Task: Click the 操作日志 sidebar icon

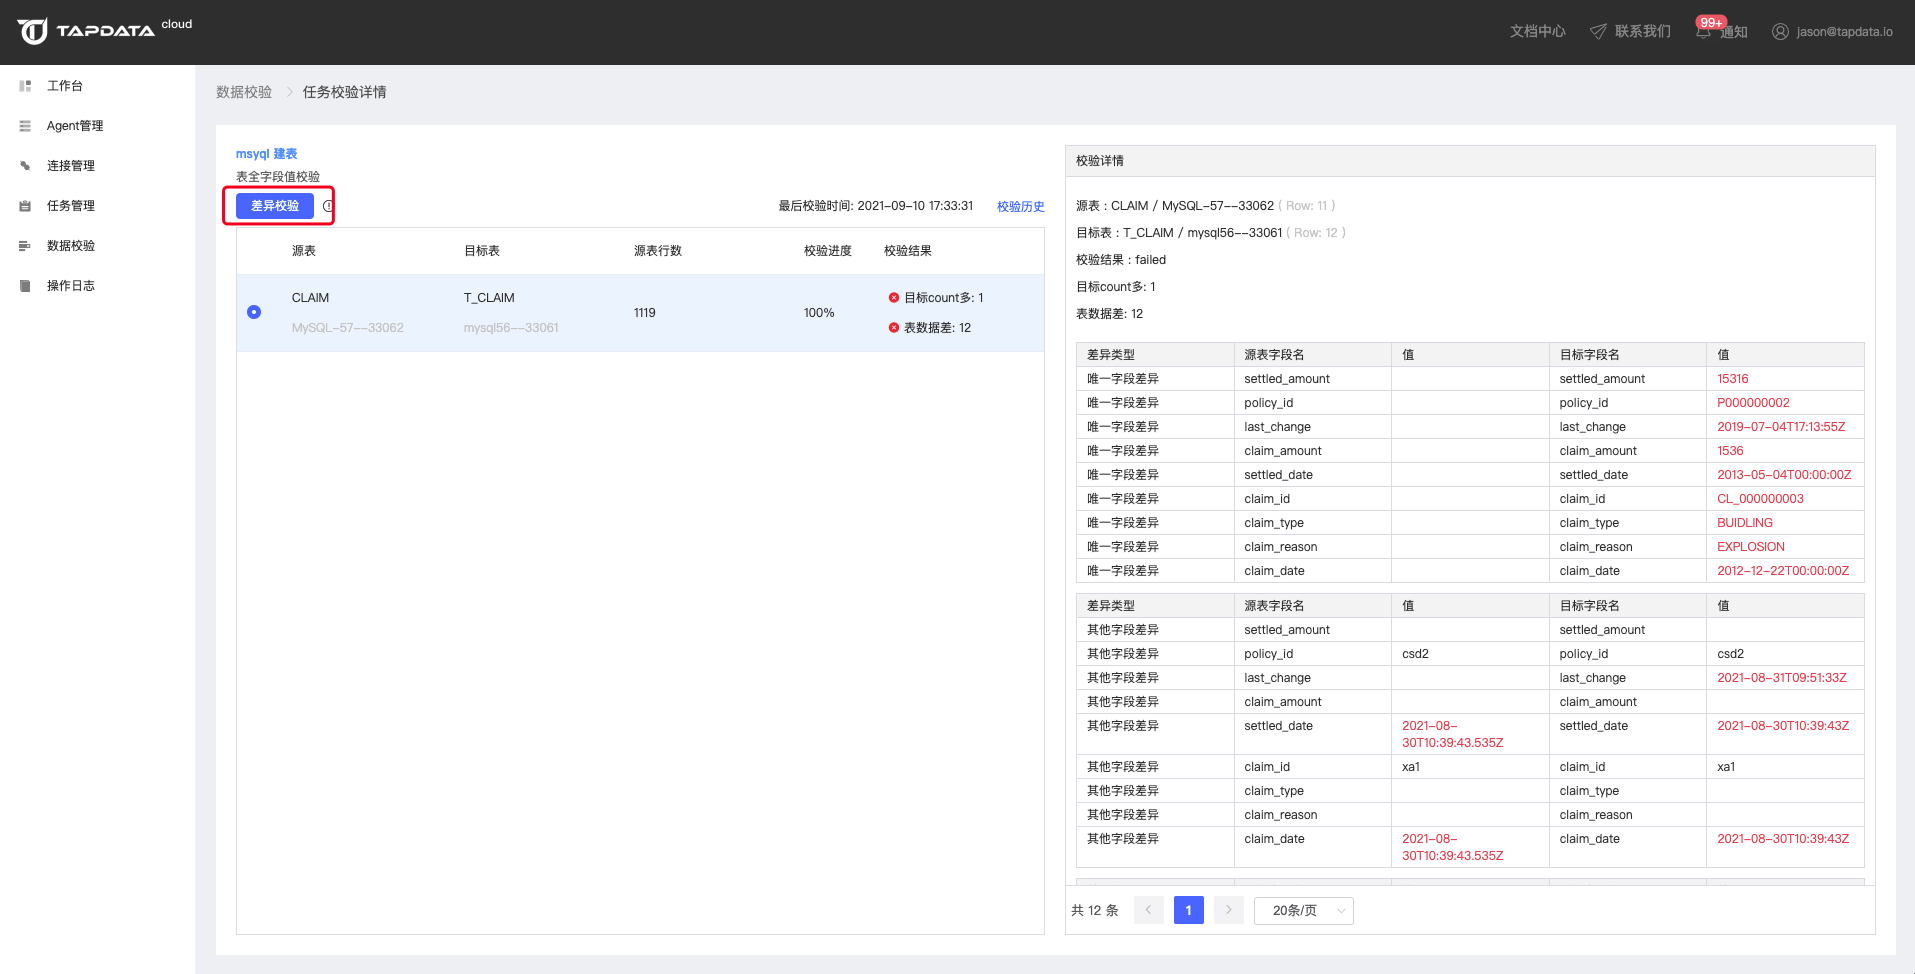Action: [x=25, y=286]
